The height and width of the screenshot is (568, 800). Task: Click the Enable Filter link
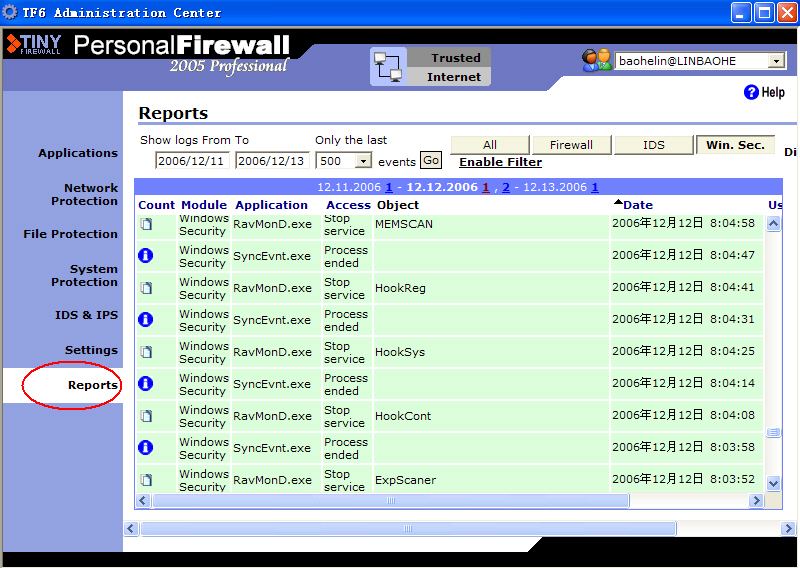pyautogui.click(x=501, y=162)
